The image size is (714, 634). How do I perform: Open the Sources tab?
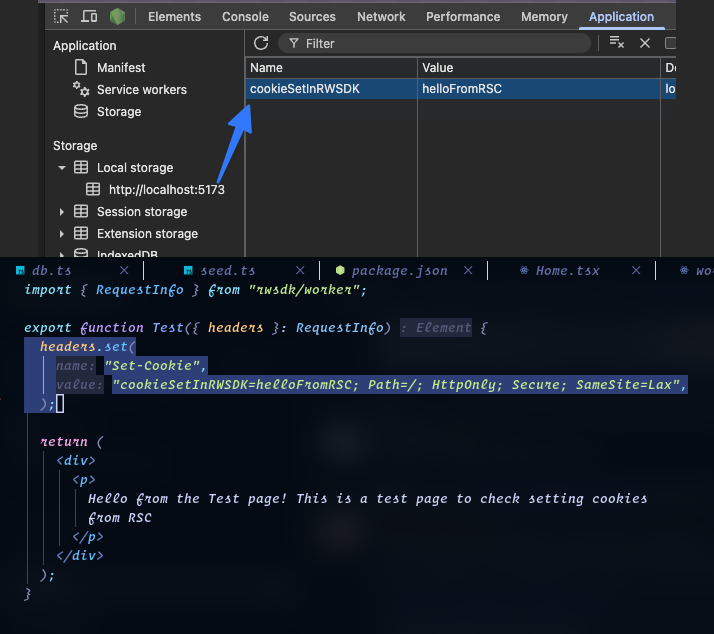pyautogui.click(x=312, y=17)
